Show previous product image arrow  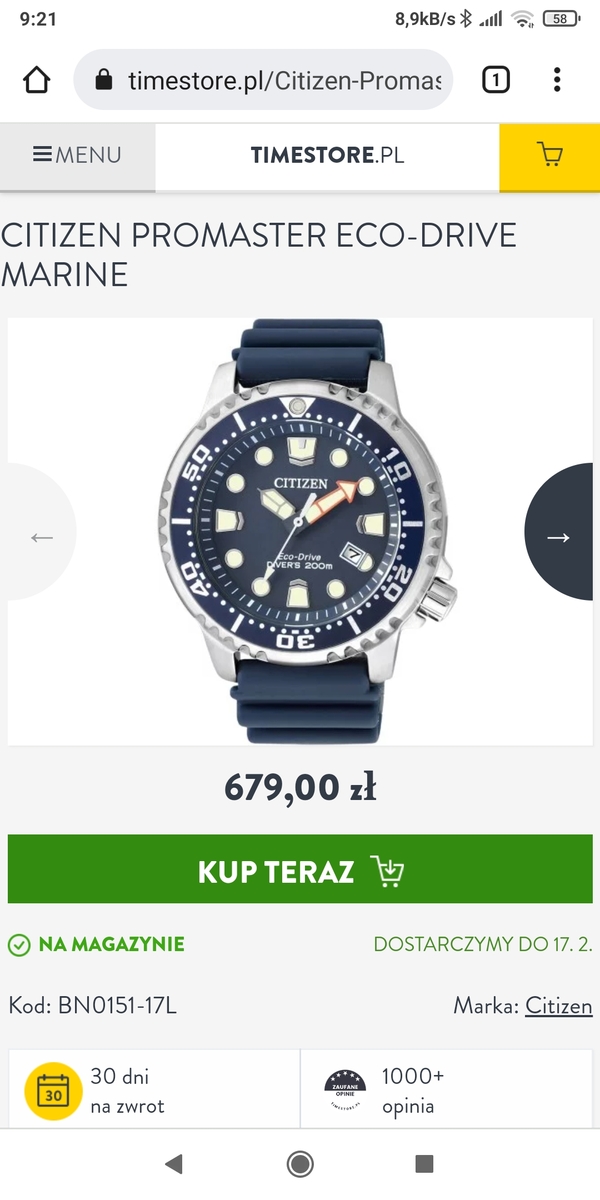(x=40, y=537)
